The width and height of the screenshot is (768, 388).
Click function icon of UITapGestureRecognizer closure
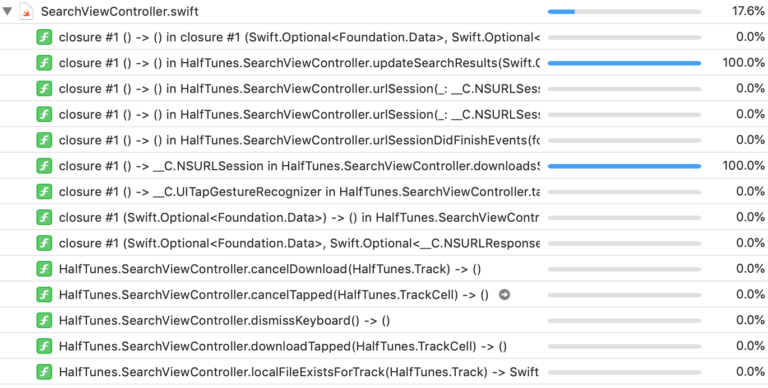[x=44, y=192]
